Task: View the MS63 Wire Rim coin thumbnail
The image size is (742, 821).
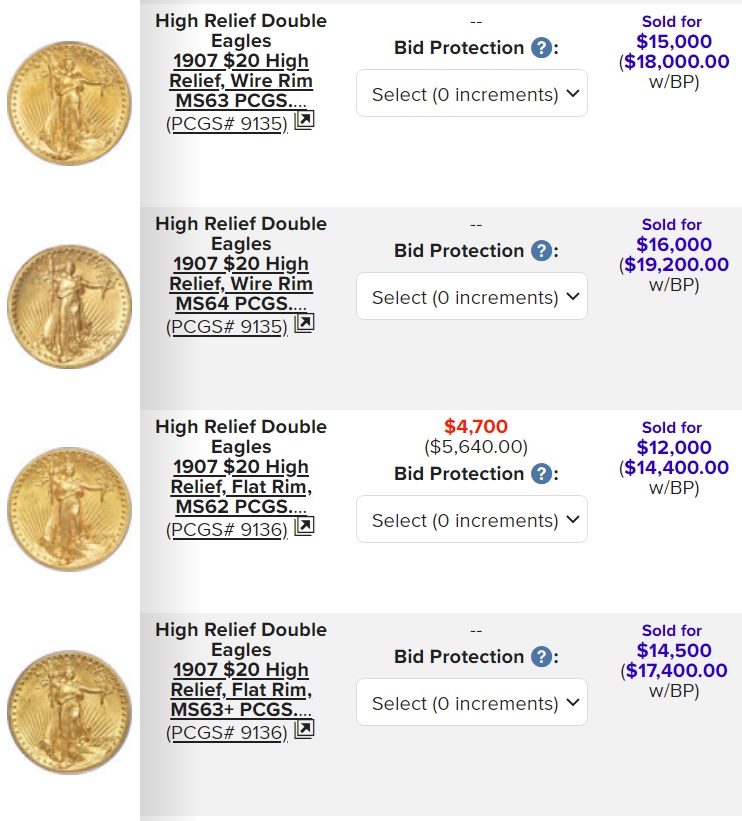Action: coord(69,104)
